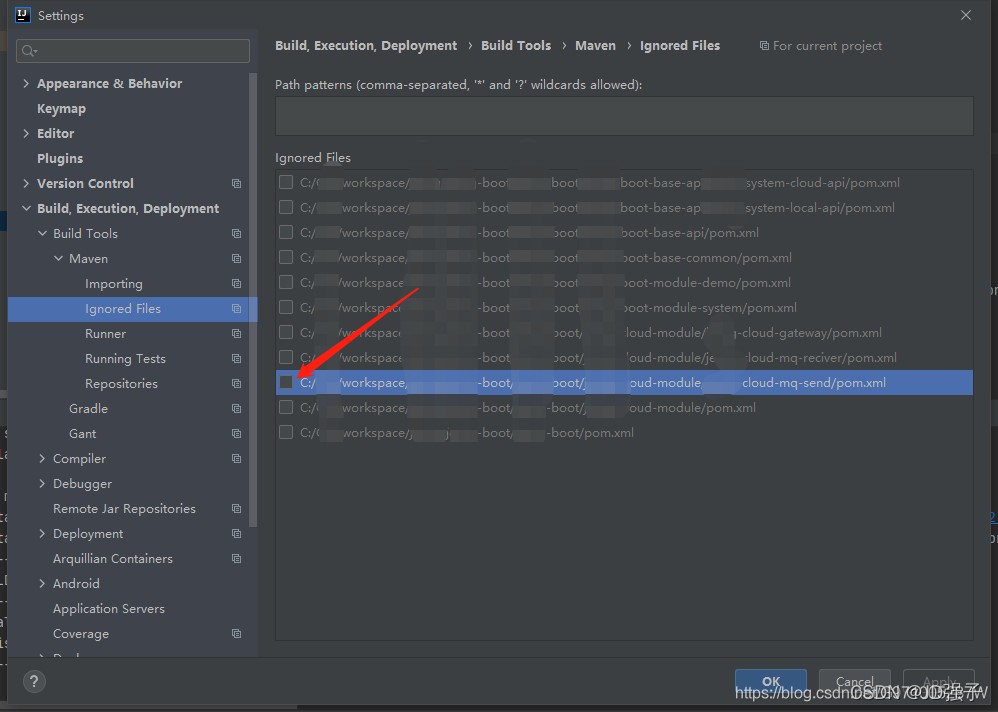Open Running Tests settings
This screenshot has height=712, width=998.
point(125,359)
